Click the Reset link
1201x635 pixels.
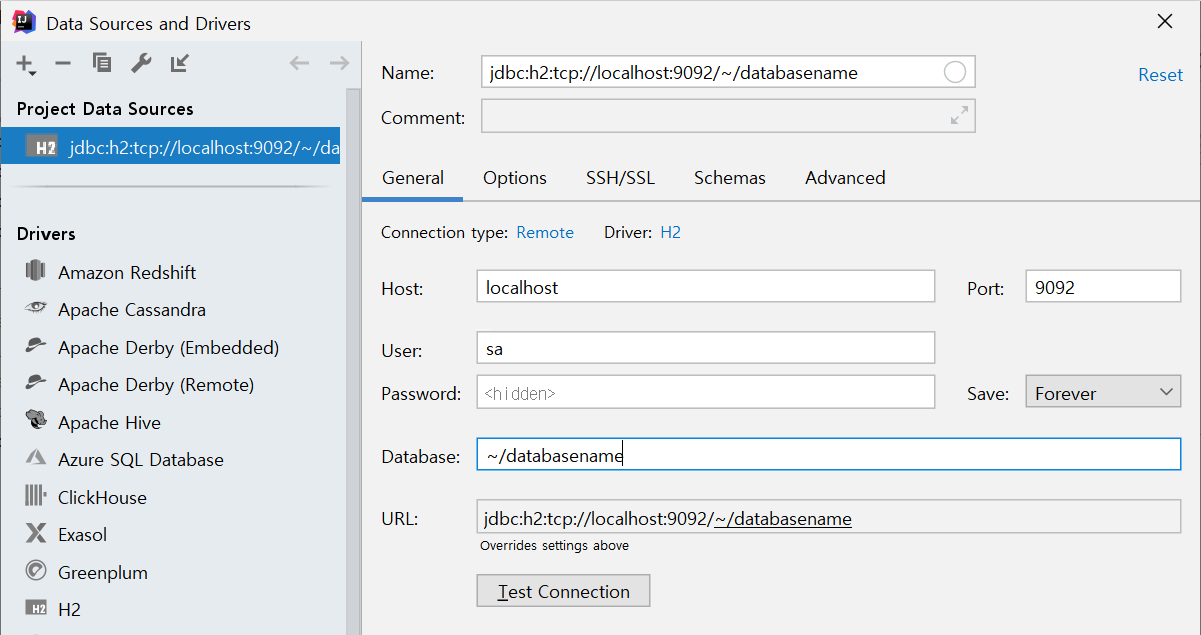click(1160, 75)
